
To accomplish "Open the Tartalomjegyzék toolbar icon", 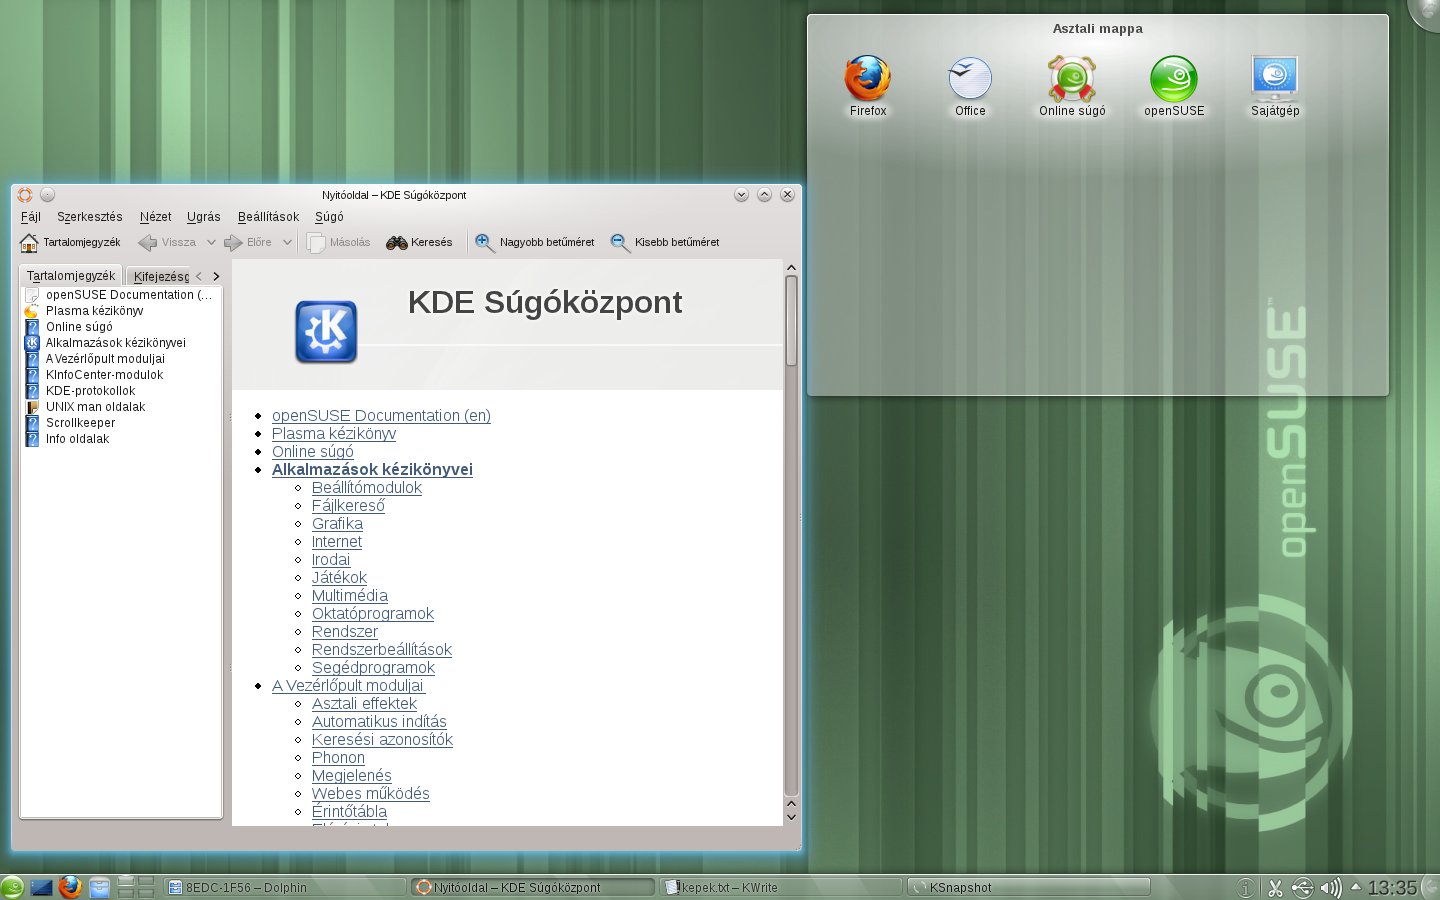I will tap(27, 241).
